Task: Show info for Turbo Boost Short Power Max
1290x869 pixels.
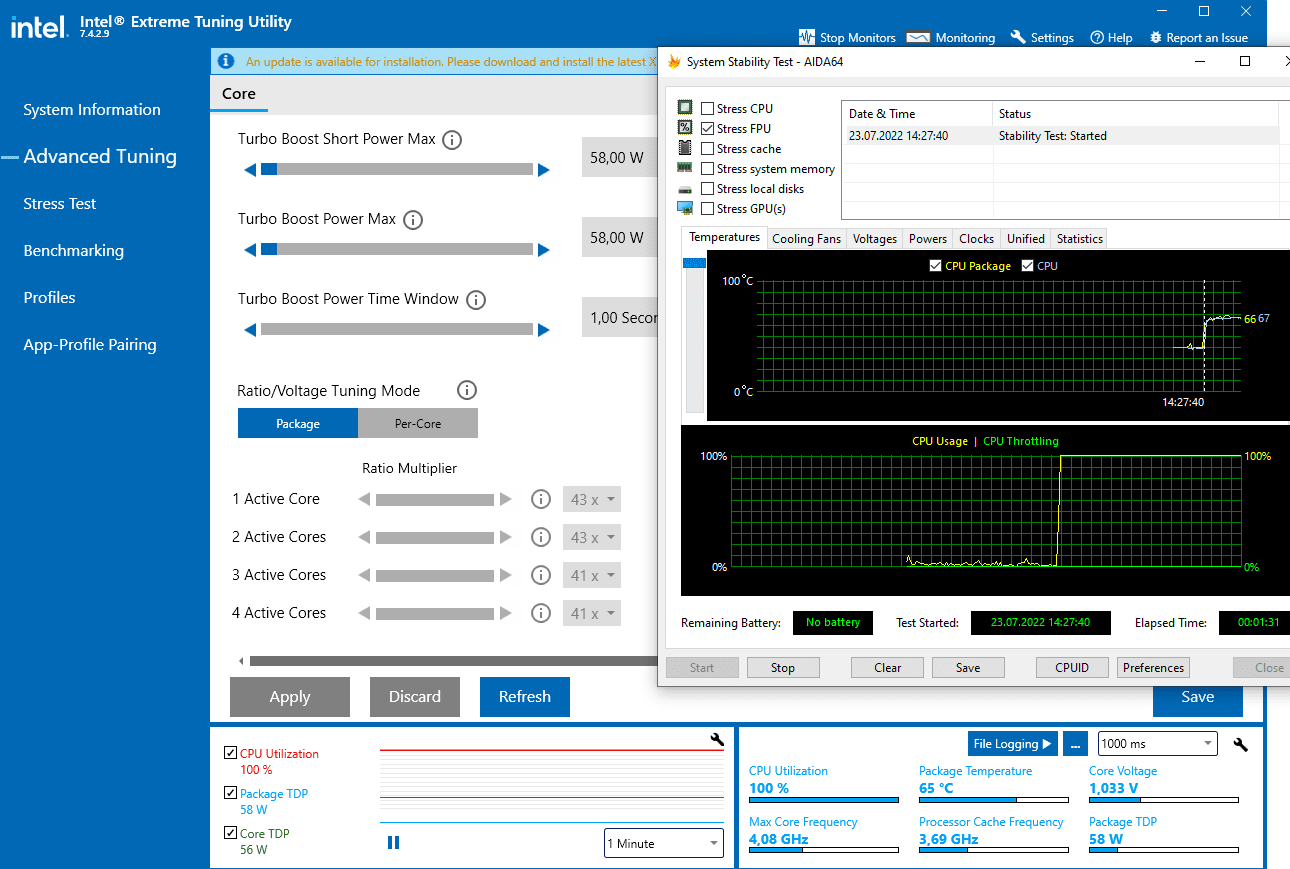Action: click(452, 140)
